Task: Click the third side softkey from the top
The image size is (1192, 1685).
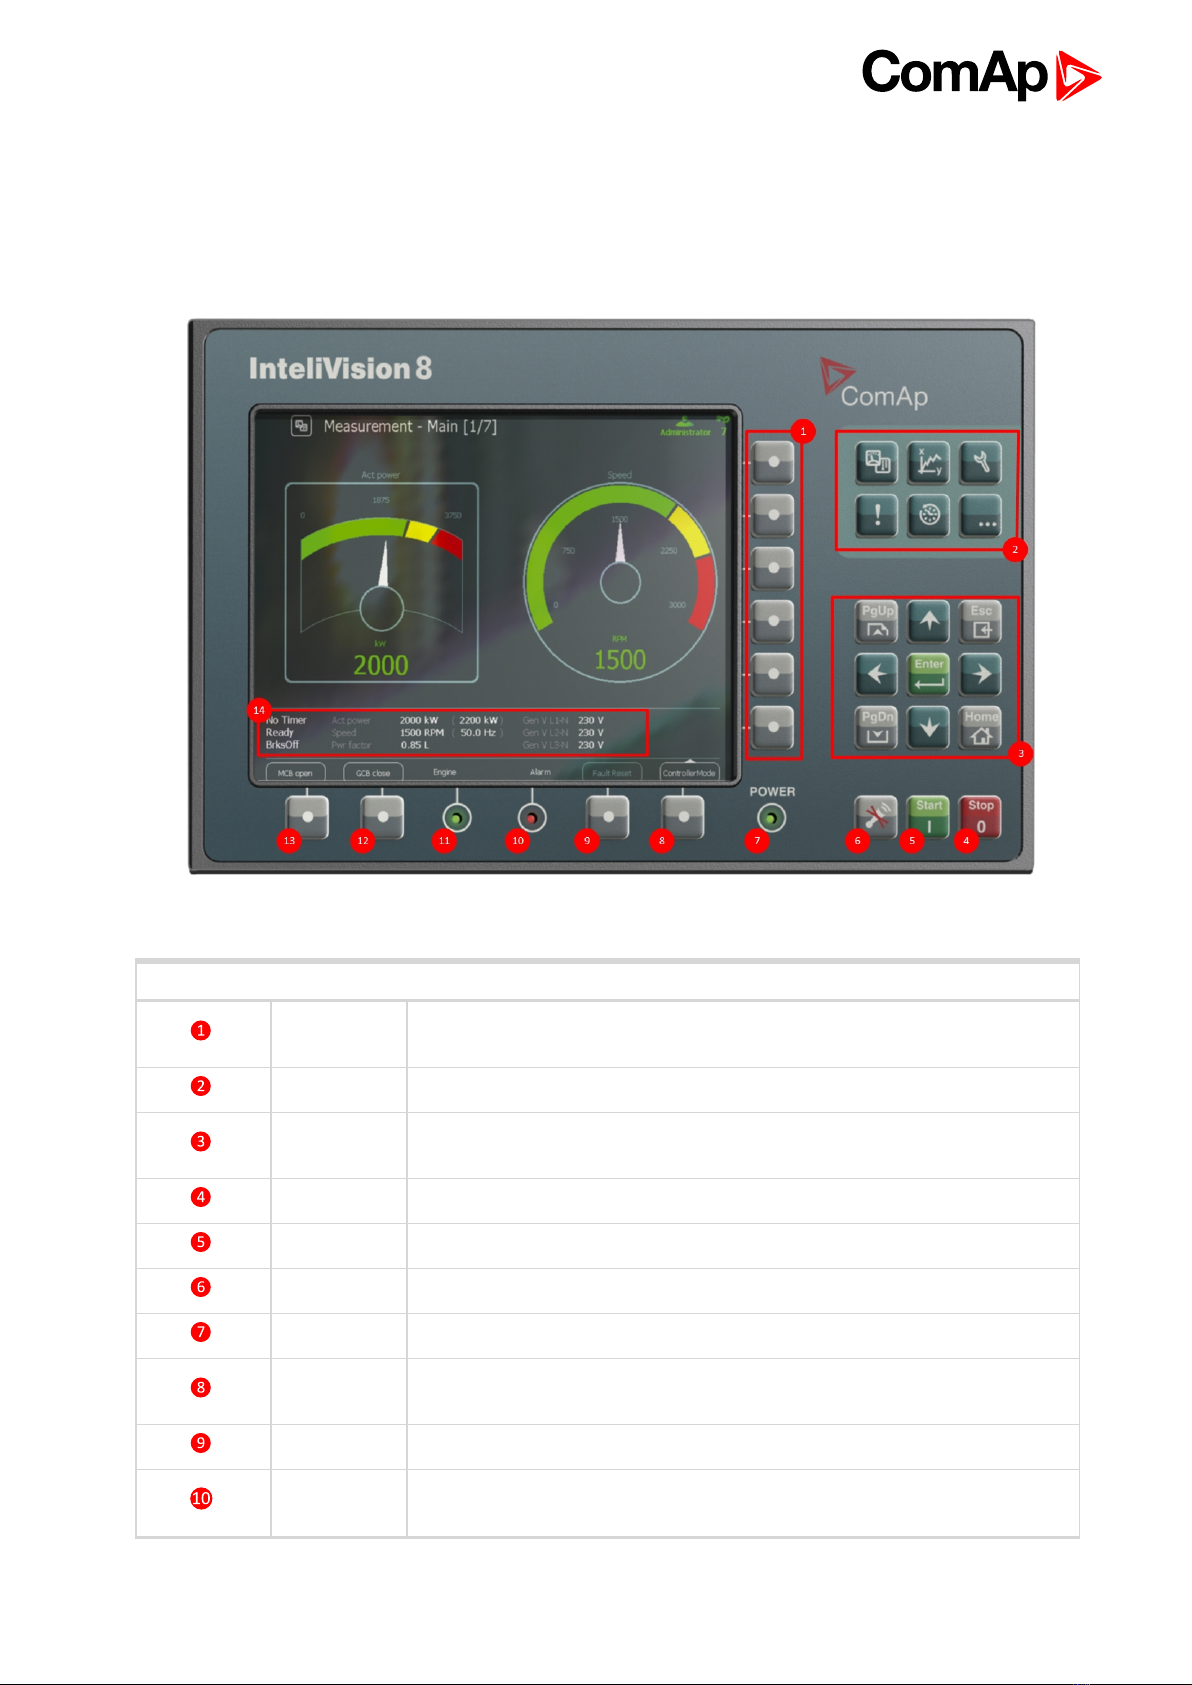Action: coord(773,569)
